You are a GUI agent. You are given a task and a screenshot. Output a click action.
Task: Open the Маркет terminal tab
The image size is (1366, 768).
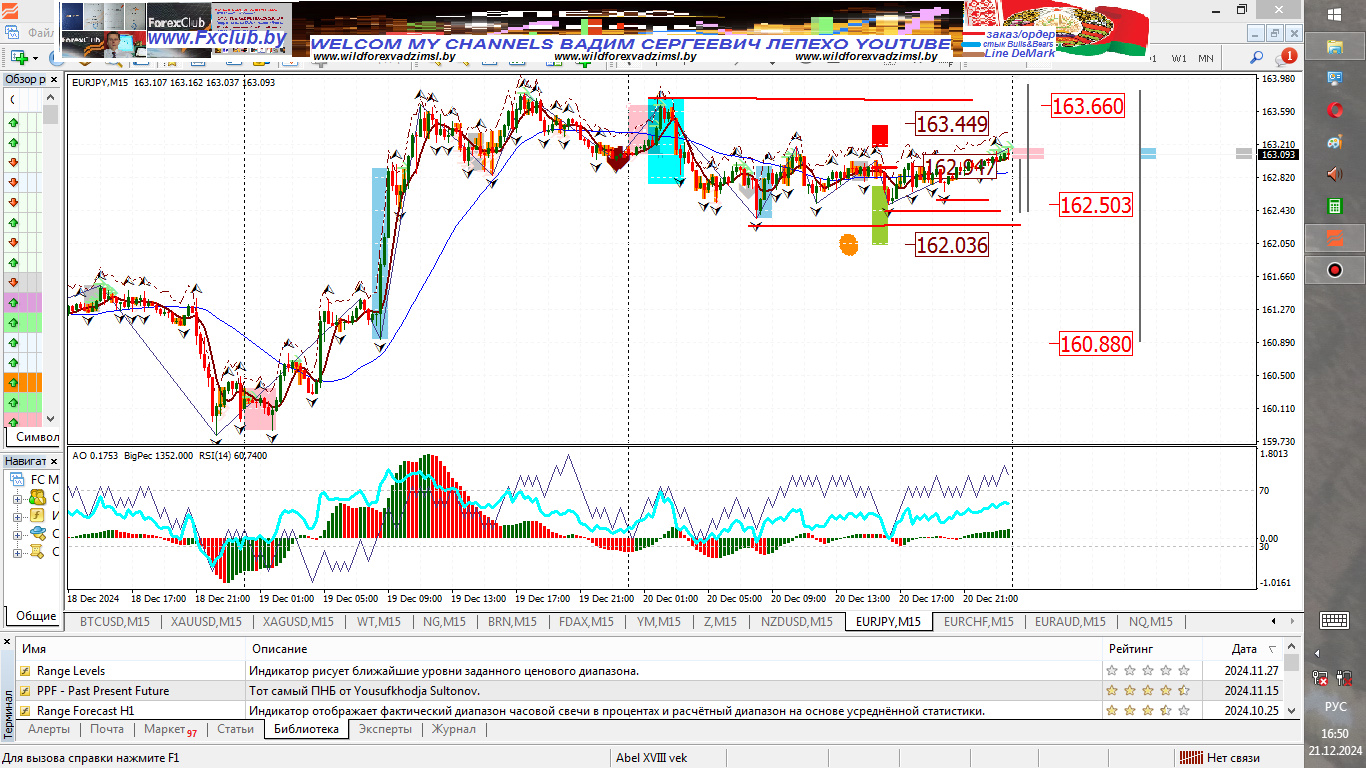(170, 730)
